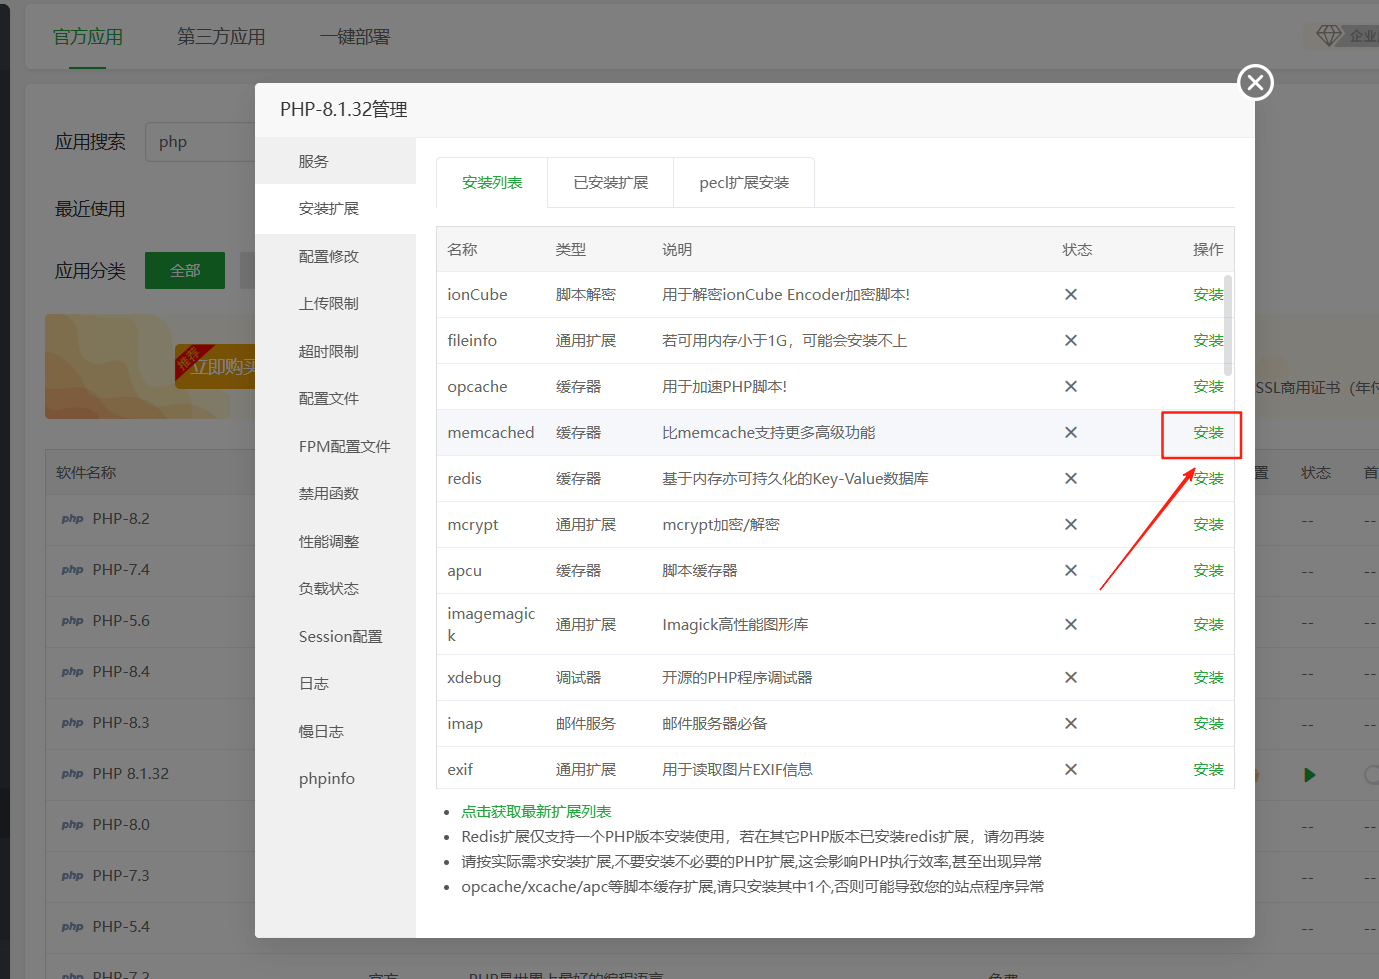Open 第三方应用 tab
The image size is (1379, 979).
coord(221,37)
